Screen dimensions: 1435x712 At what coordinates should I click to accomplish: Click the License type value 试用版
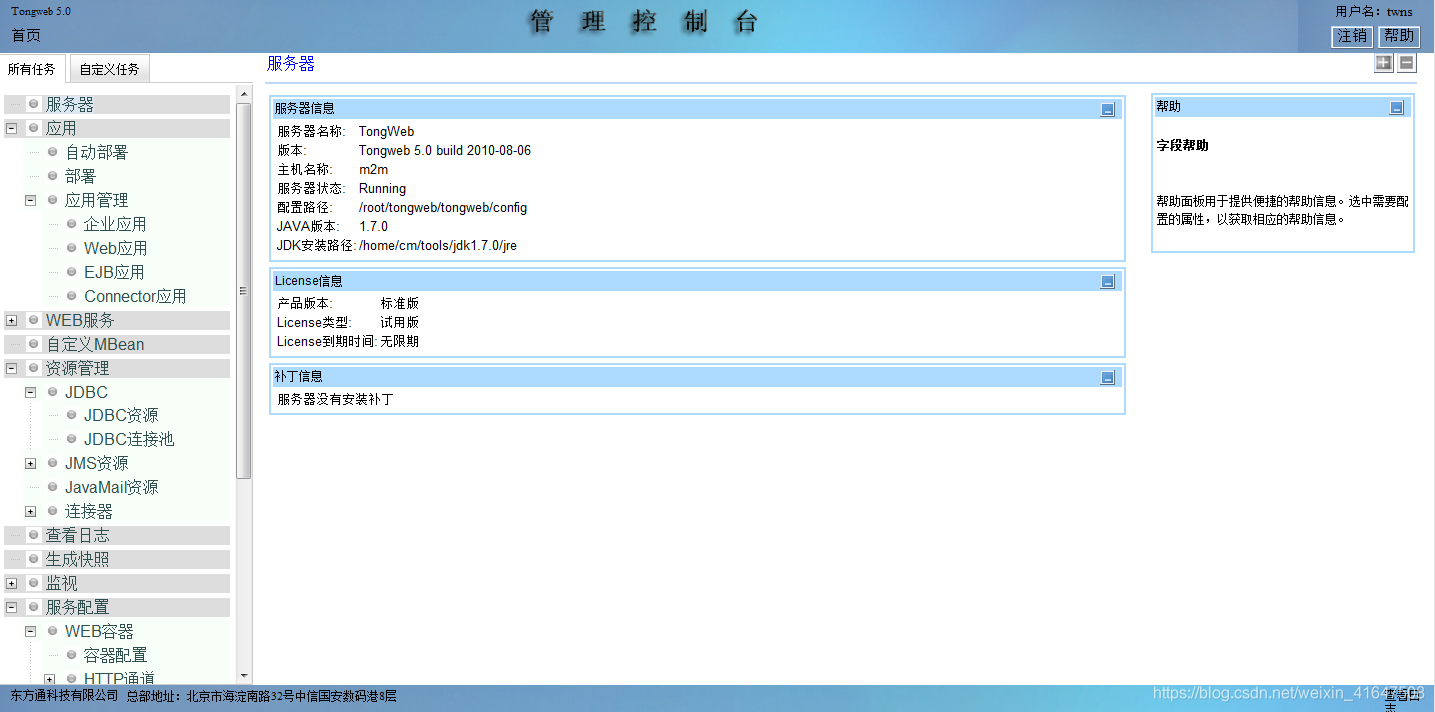tap(399, 322)
